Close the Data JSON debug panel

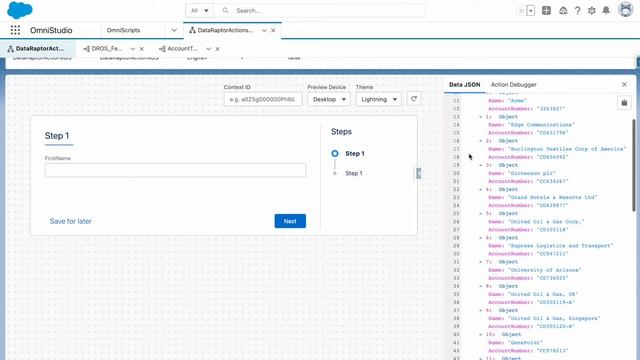[624, 84]
